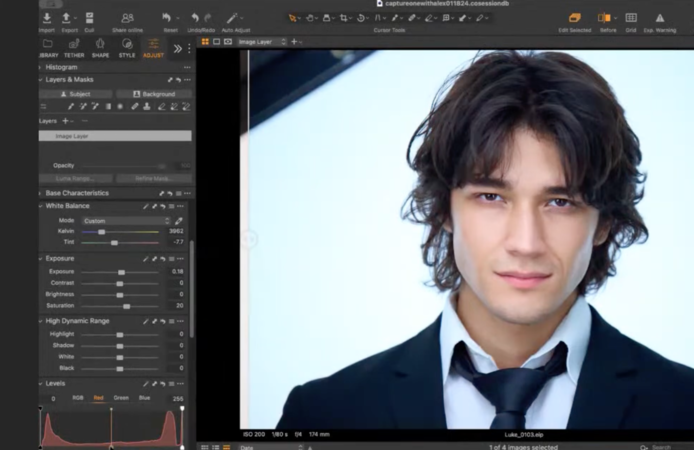Click the Share online icon
694x450 pixels.
[127, 18]
